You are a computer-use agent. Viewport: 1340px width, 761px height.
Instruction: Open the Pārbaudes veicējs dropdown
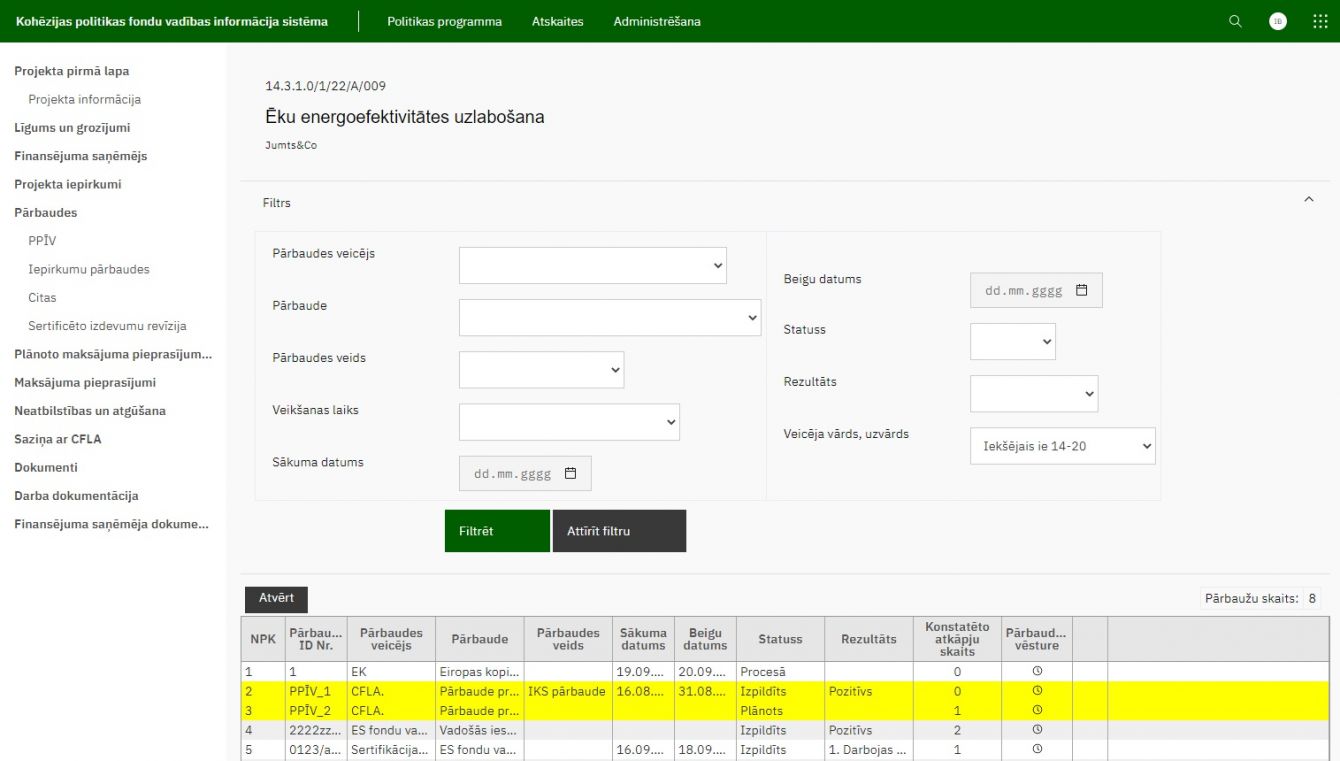pos(592,266)
